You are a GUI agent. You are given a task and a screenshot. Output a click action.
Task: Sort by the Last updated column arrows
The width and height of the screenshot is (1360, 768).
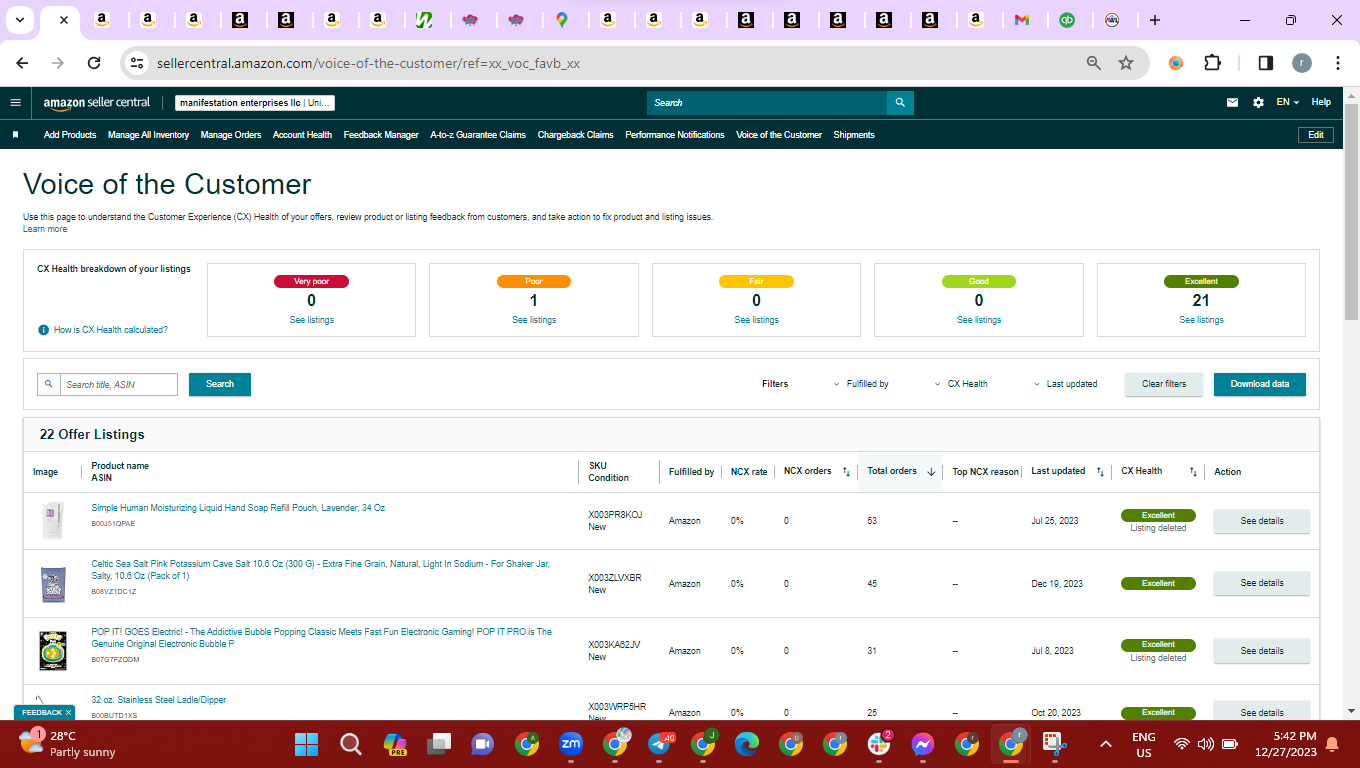point(1100,472)
